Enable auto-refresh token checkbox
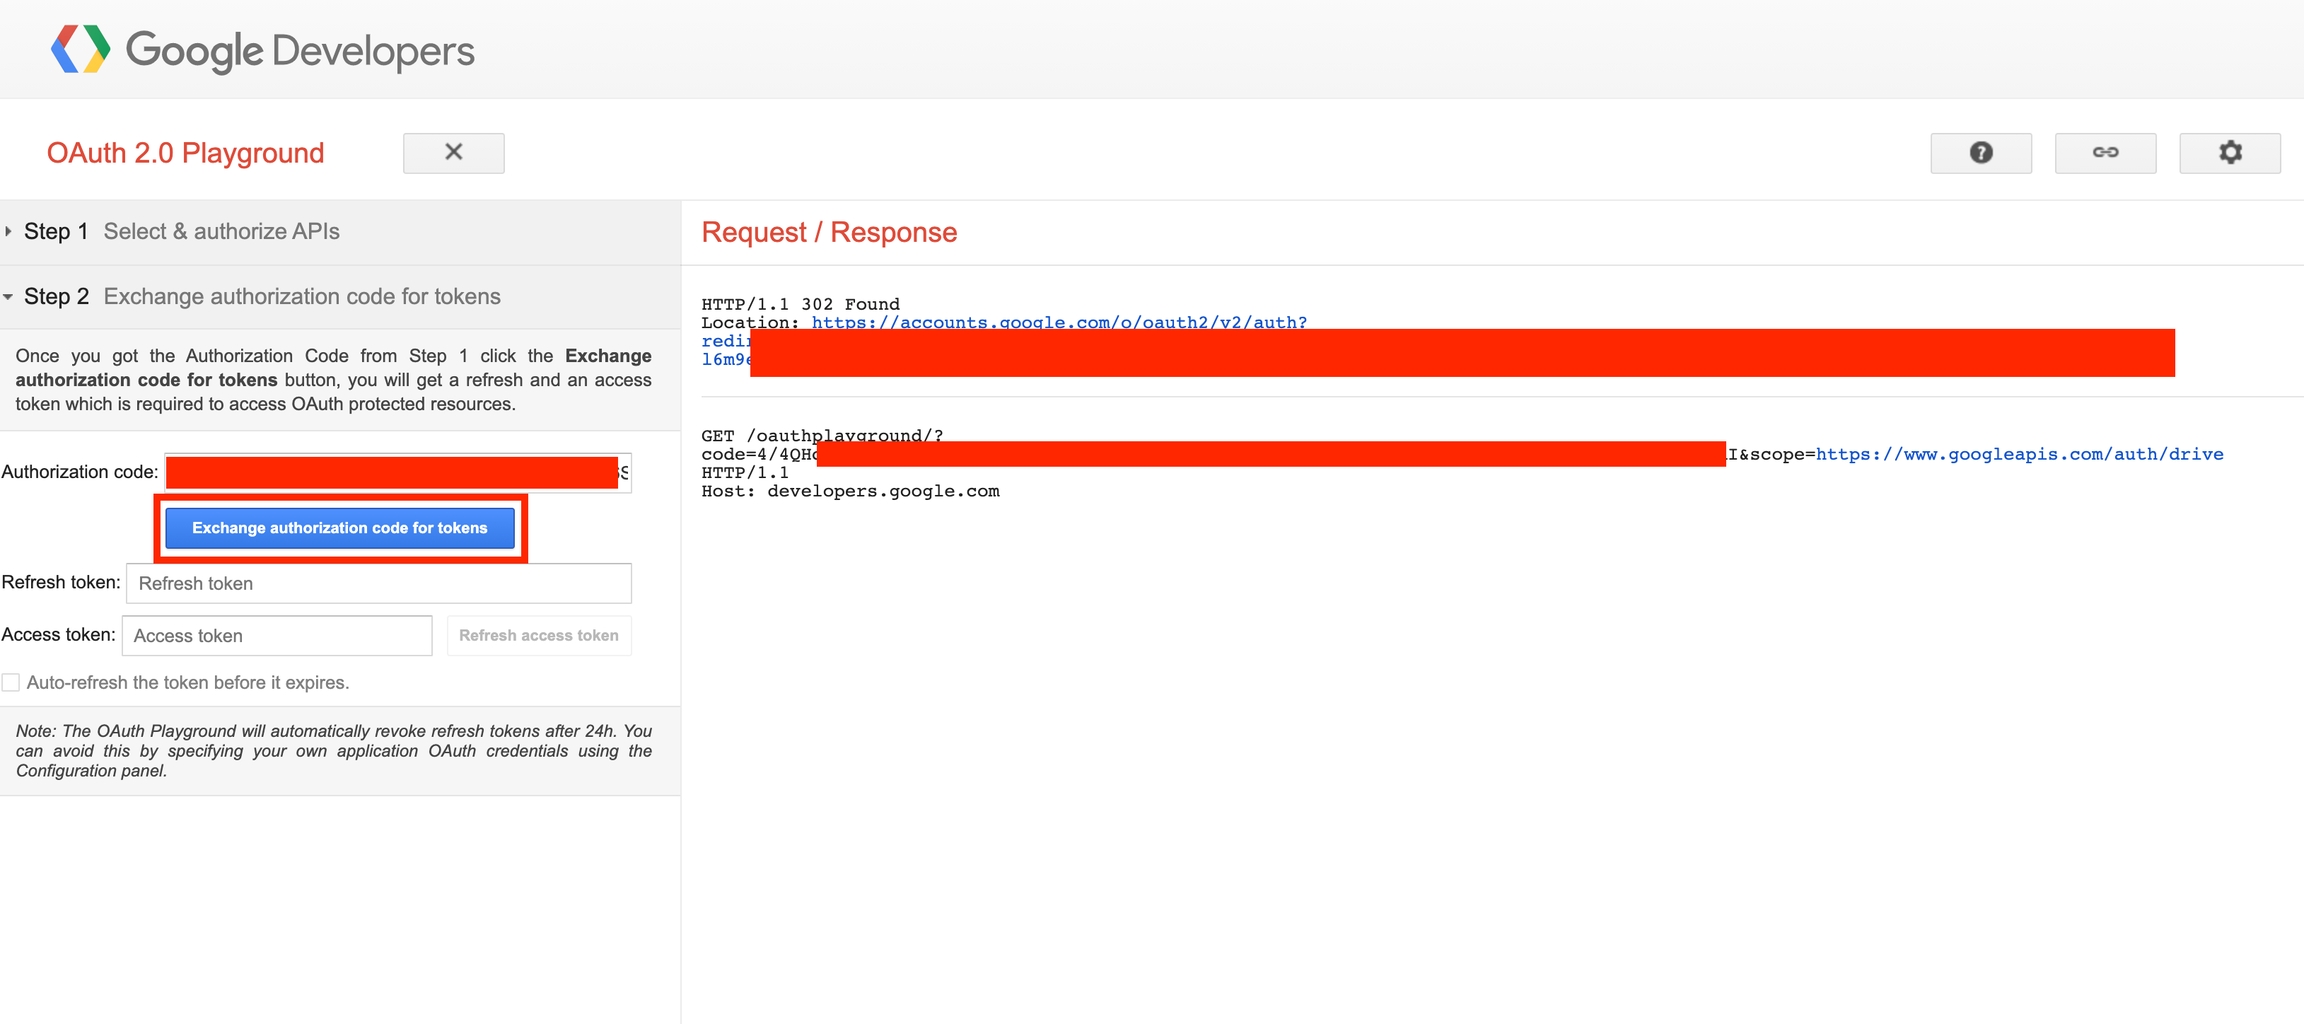Viewport: 2304px width, 1024px height. [11, 683]
